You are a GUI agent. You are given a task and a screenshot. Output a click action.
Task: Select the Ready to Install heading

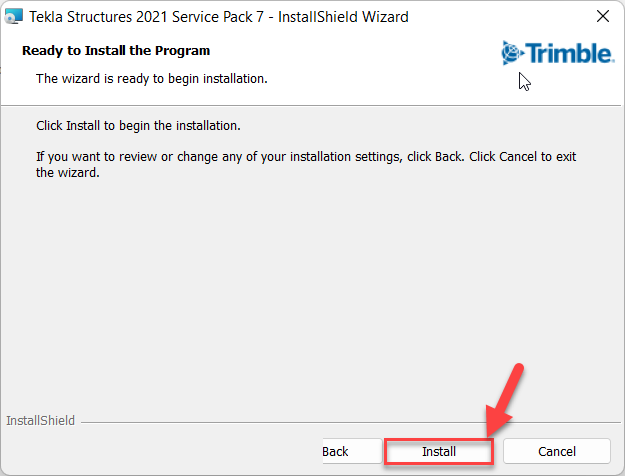click(x=116, y=50)
